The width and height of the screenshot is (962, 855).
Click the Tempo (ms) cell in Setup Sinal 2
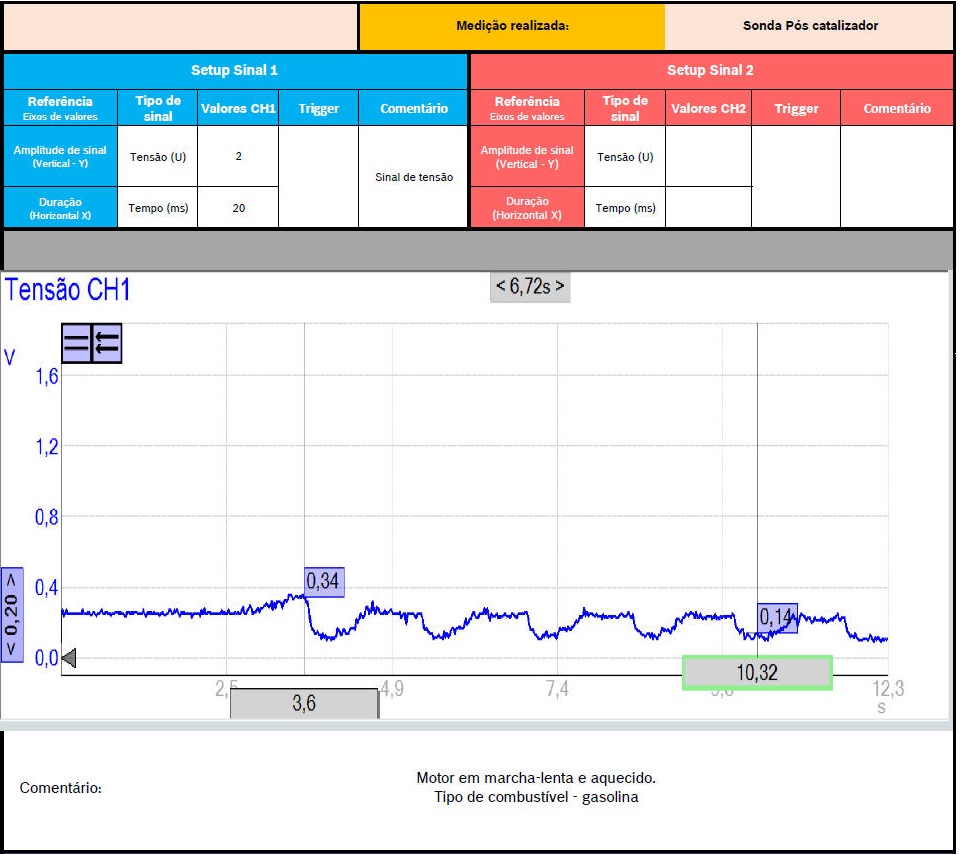tap(625, 208)
